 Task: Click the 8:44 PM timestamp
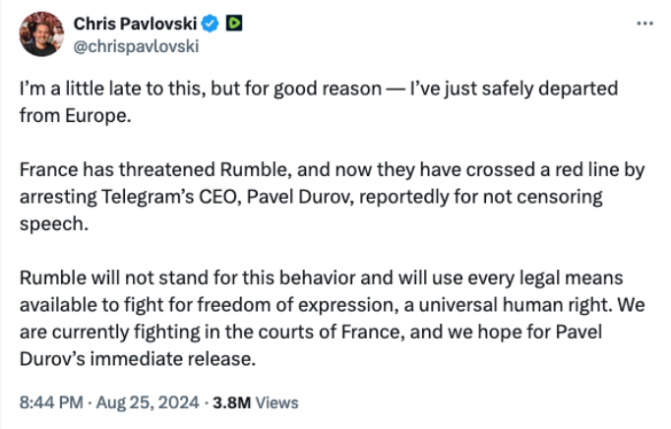[x=48, y=403]
